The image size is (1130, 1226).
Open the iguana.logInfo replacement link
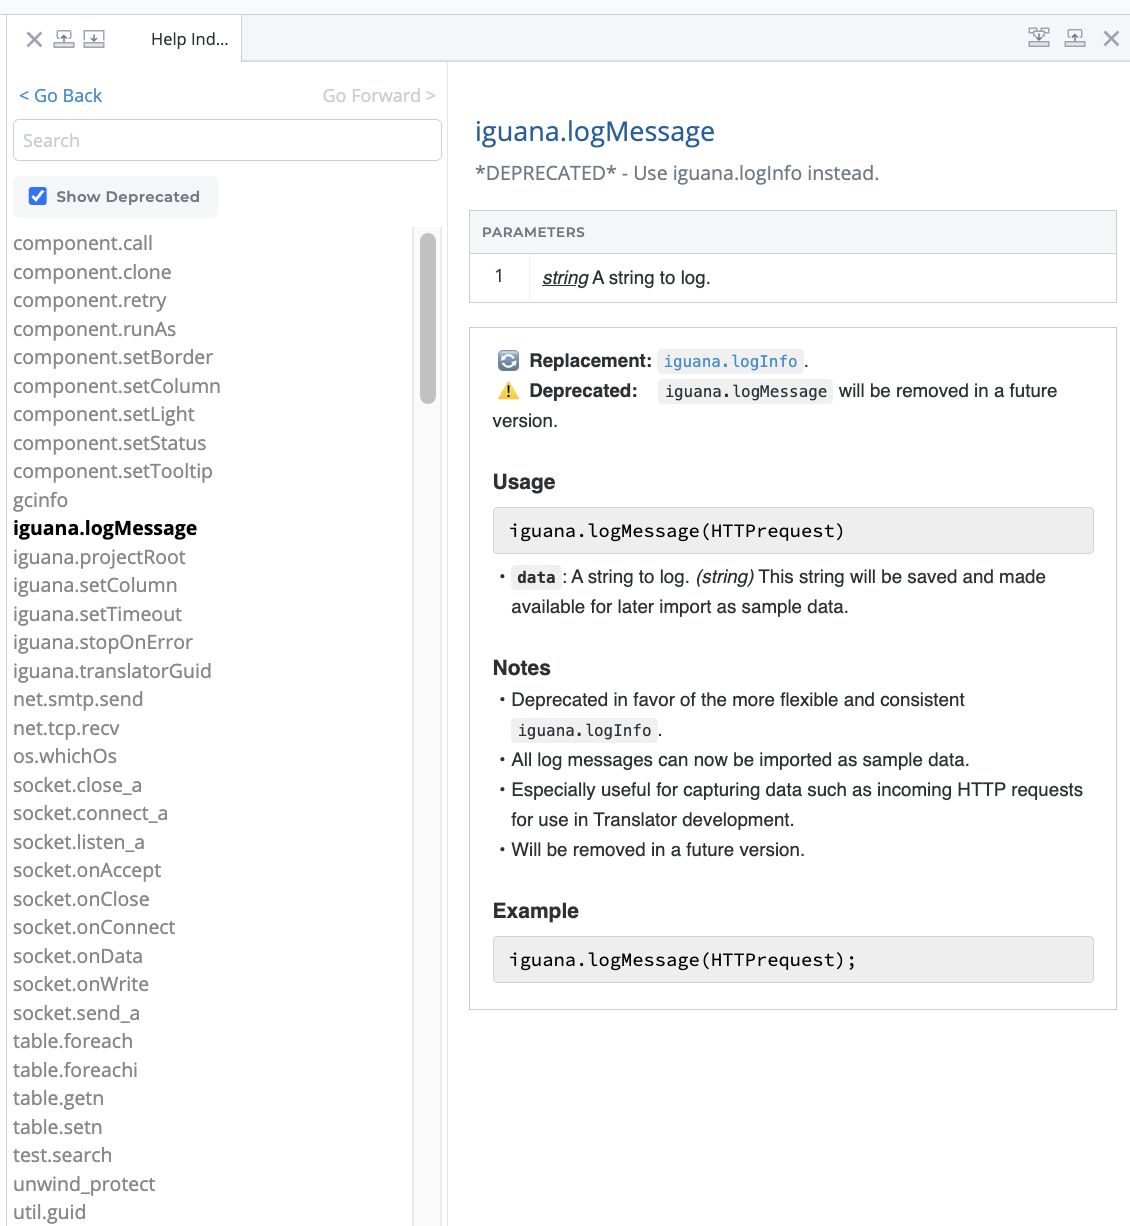[x=730, y=361]
